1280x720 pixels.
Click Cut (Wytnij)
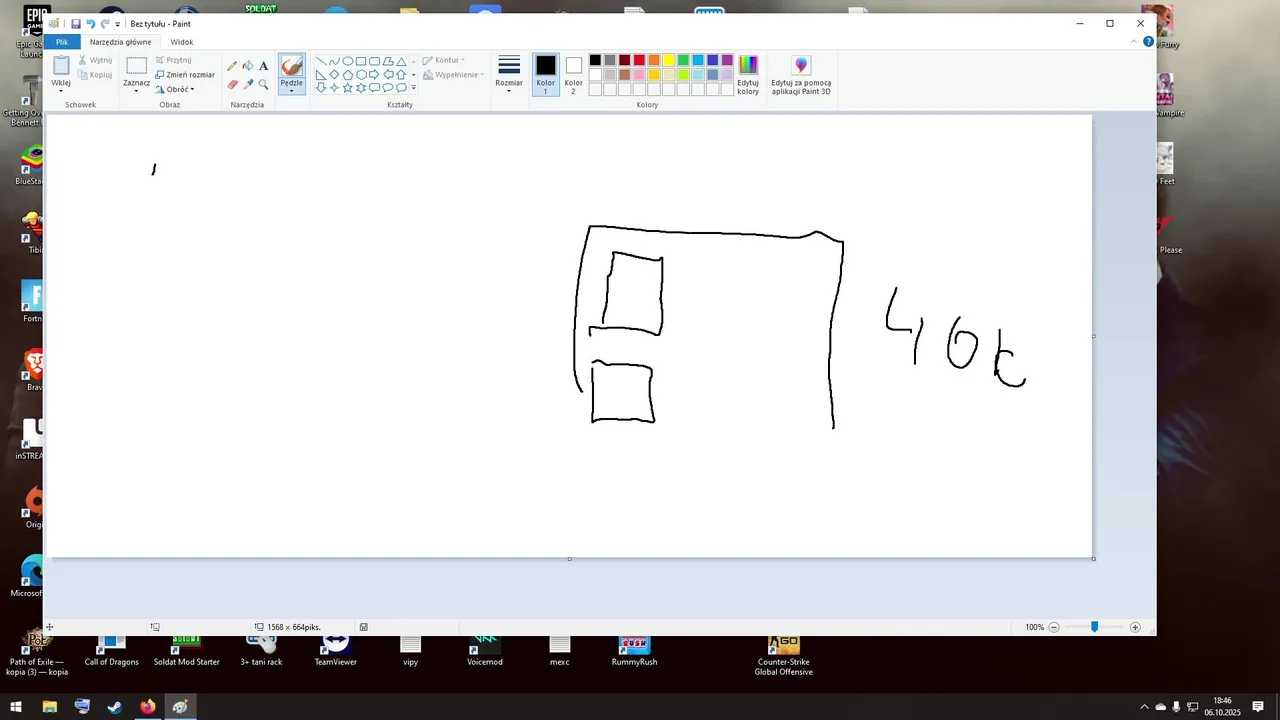point(95,60)
